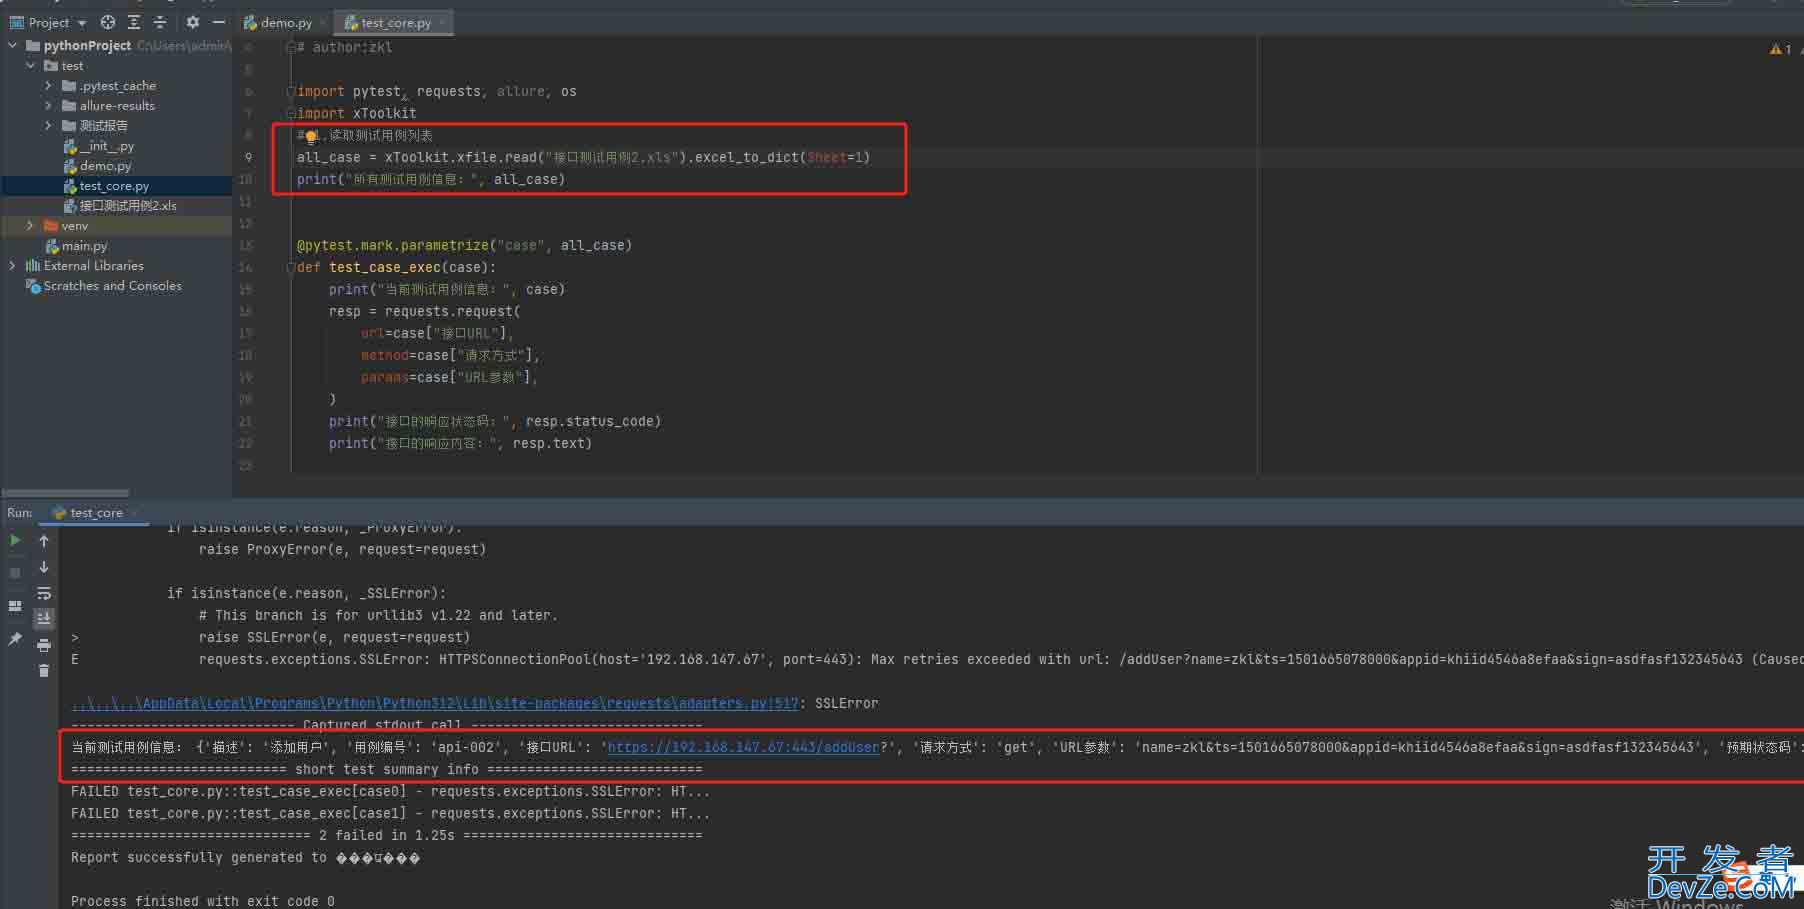Hide the Project panel with minus icon

[x=219, y=22]
